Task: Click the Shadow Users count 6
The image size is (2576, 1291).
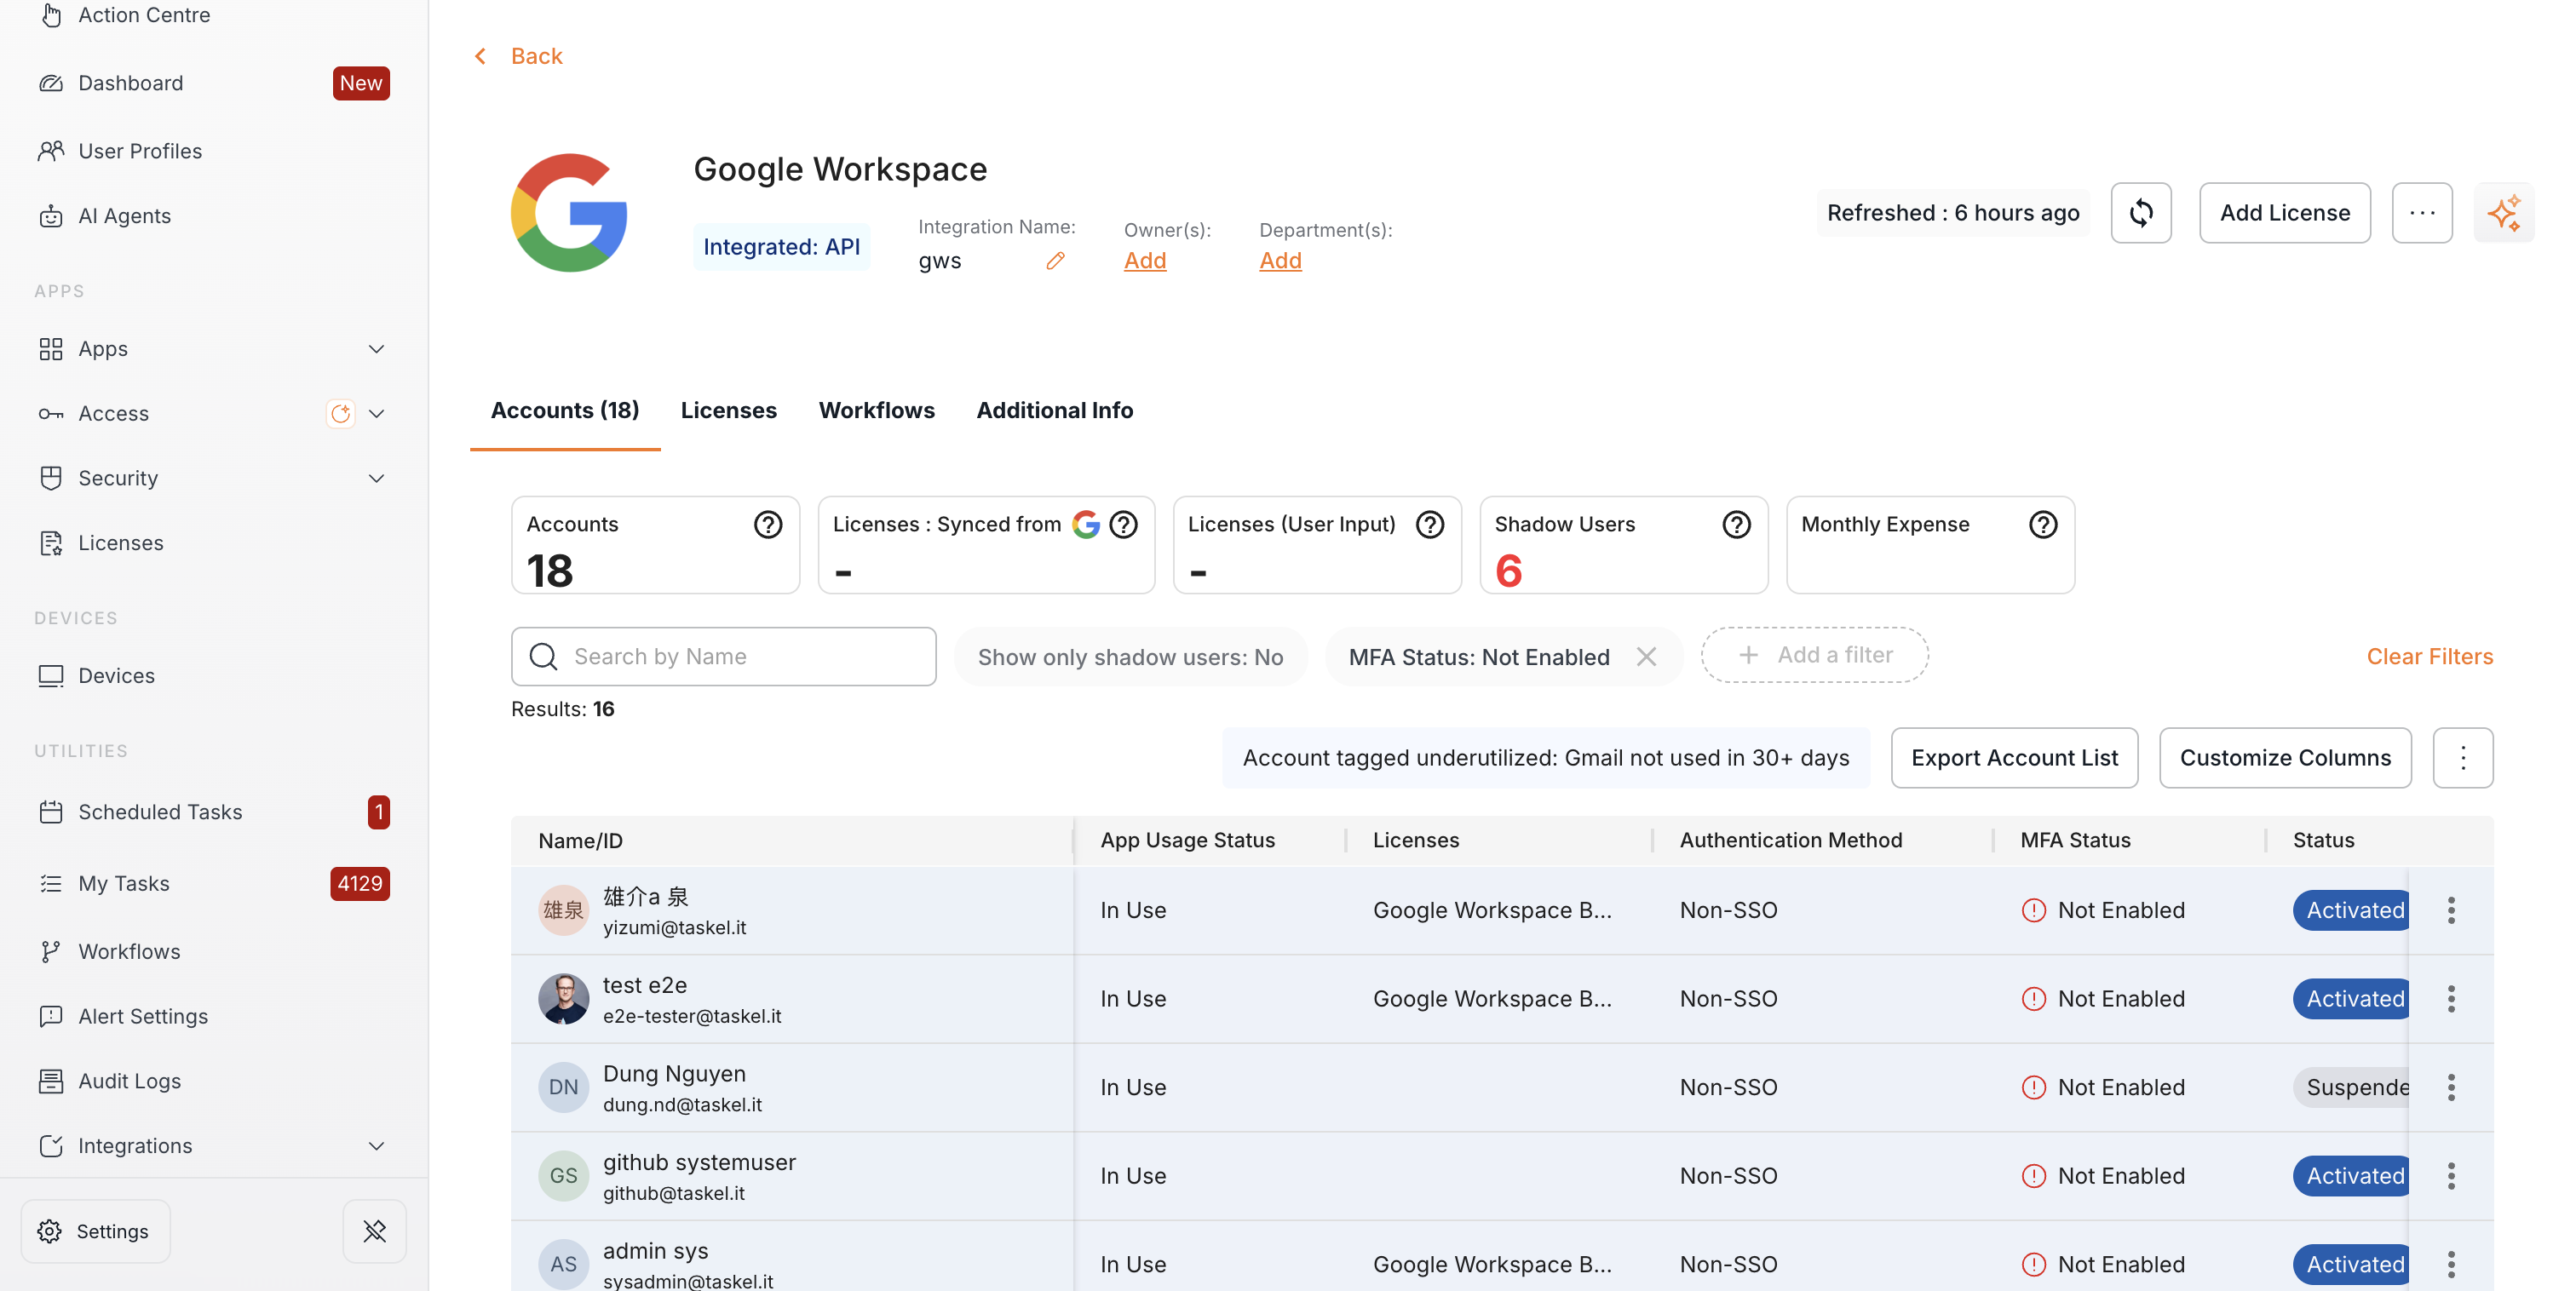Action: (x=1508, y=571)
